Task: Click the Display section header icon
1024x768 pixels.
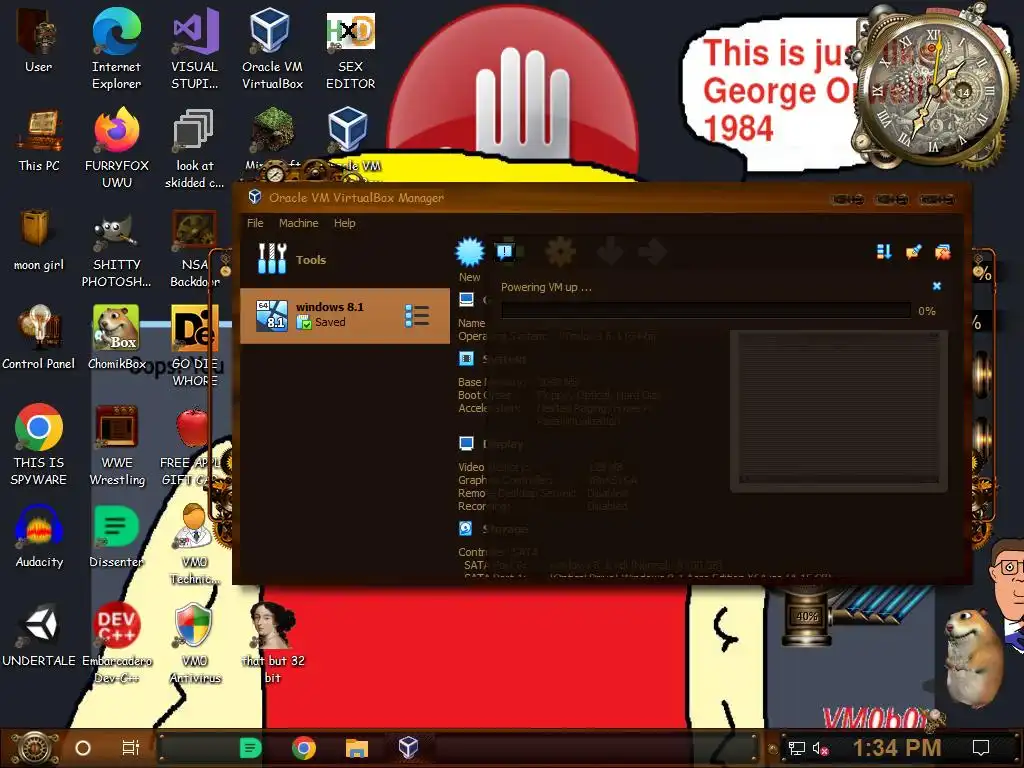Action: coord(466,444)
